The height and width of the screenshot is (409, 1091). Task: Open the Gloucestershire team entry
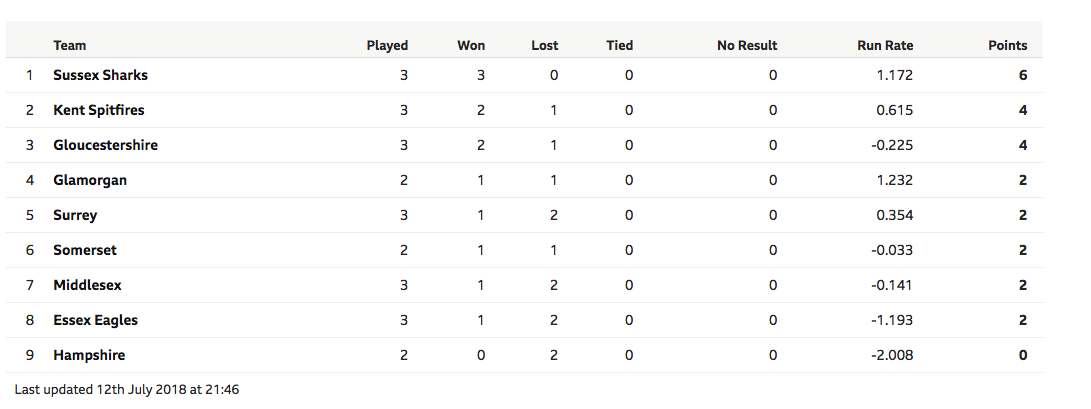point(105,145)
